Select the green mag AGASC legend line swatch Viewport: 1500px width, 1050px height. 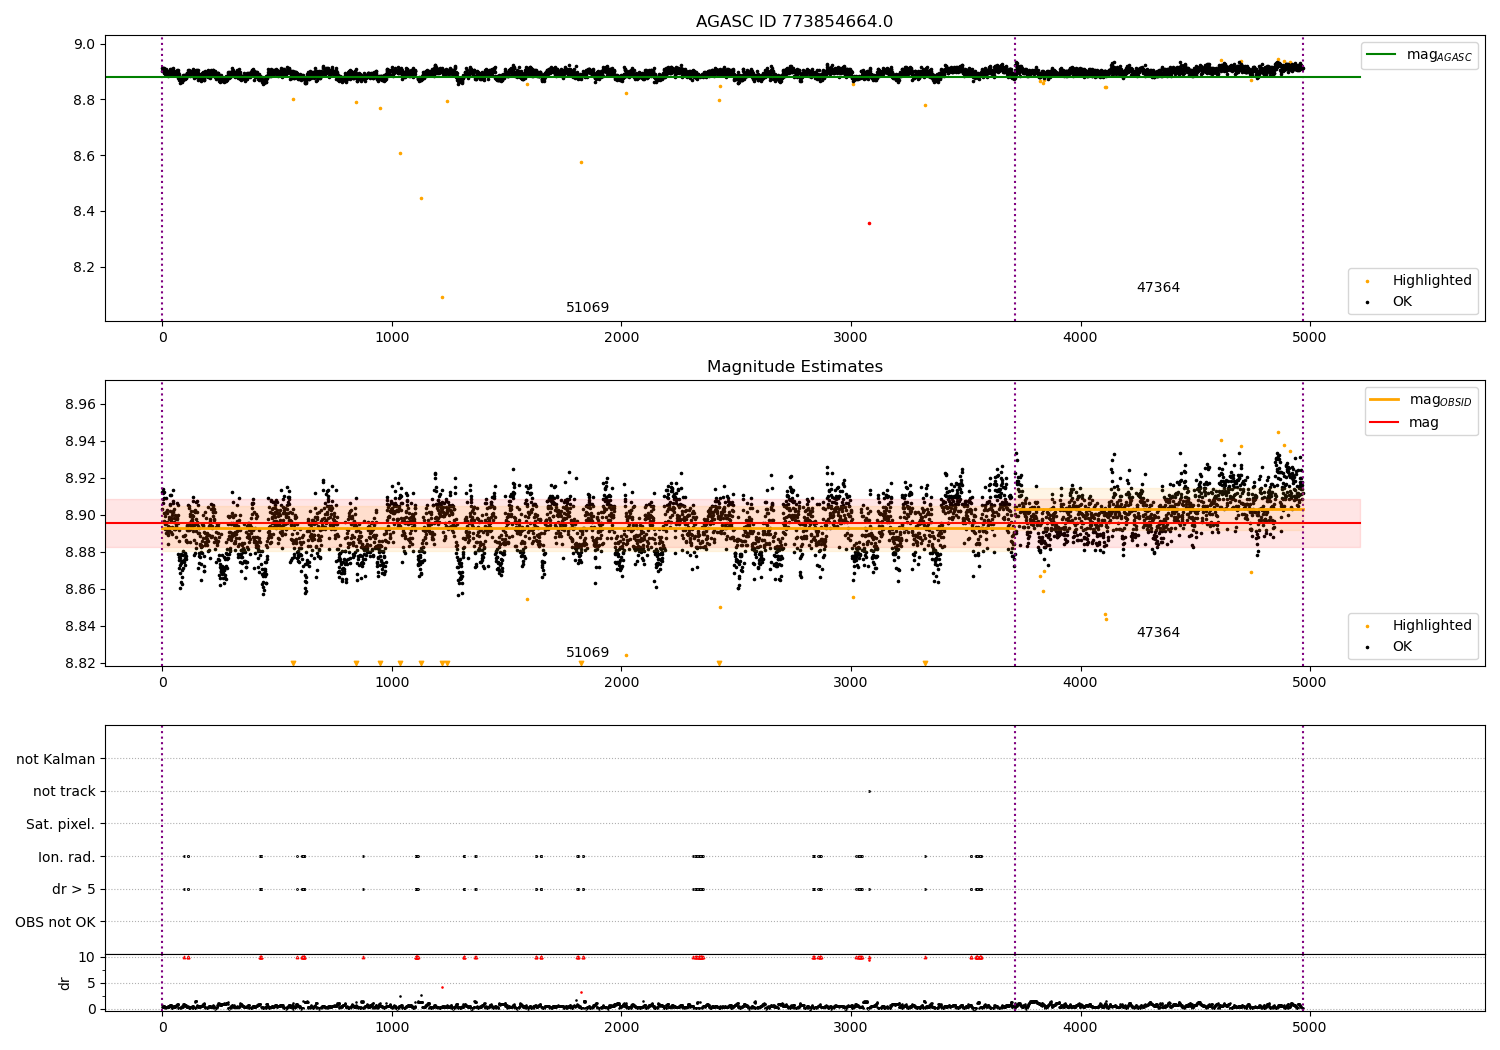(x=1383, y=55)
